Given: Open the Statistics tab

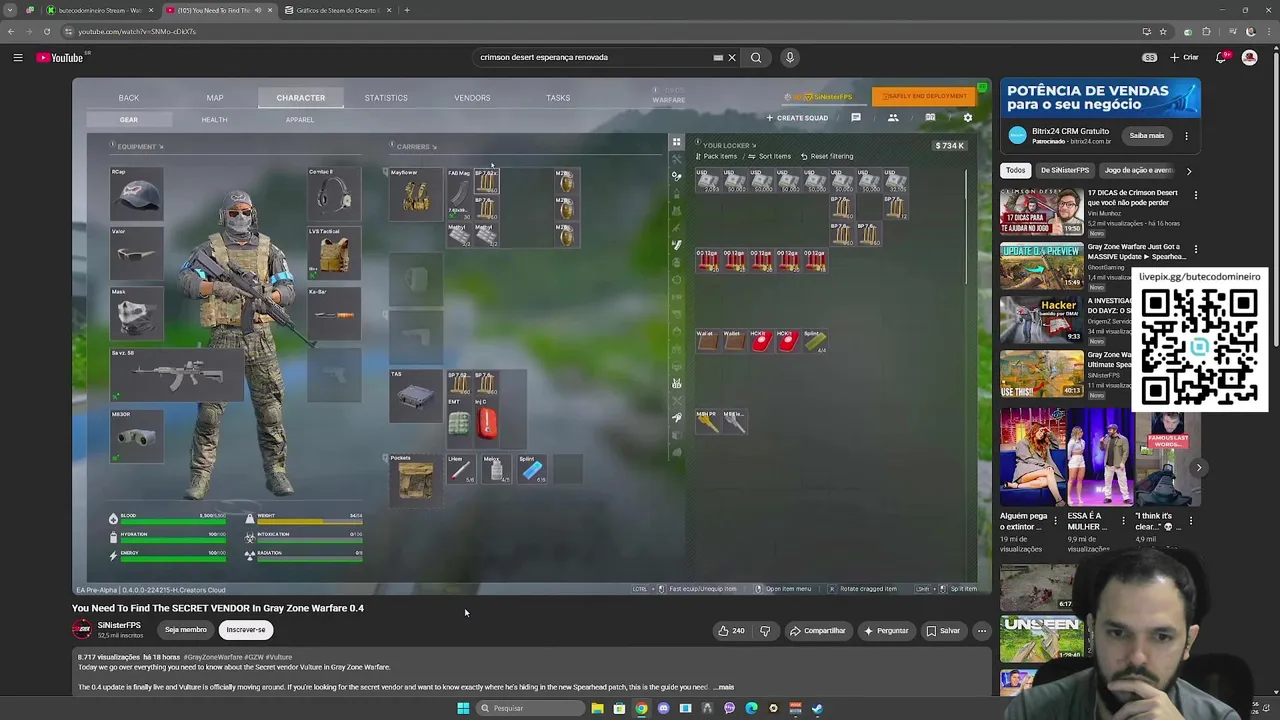Looking at the screenshot, I should [x=386, y=98].
